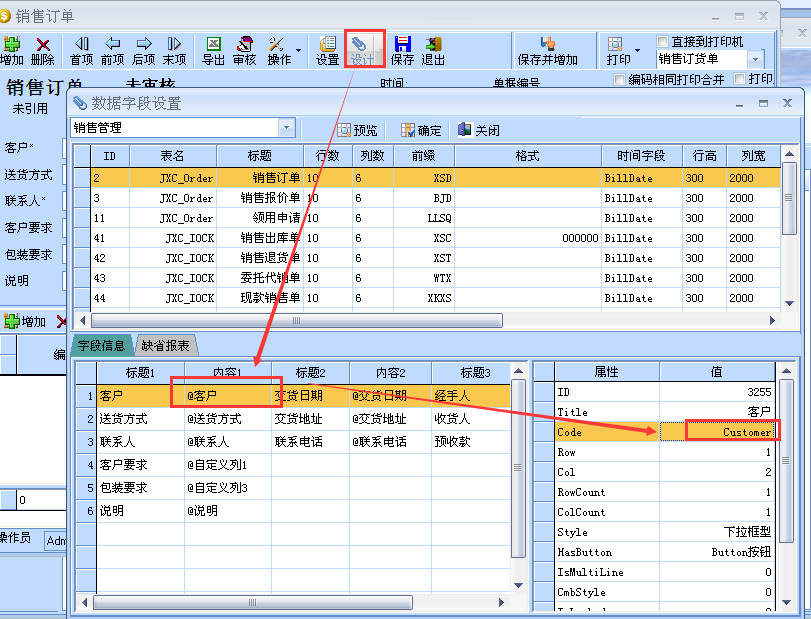The width and height of the screenshot is (811, 619).
Task: Toggle the 打印 checkbox at right edge
Action: (x=740, y=79)
